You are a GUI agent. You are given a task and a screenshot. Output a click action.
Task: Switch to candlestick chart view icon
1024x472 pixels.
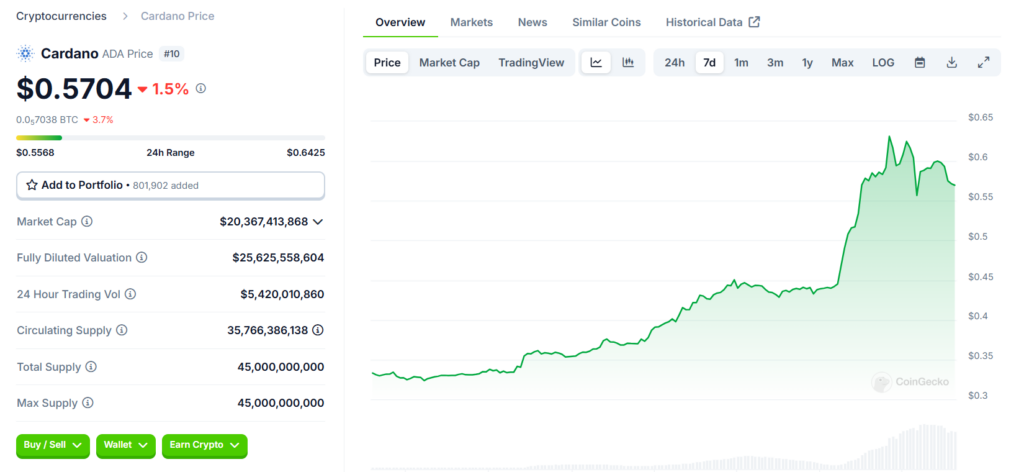628,63
